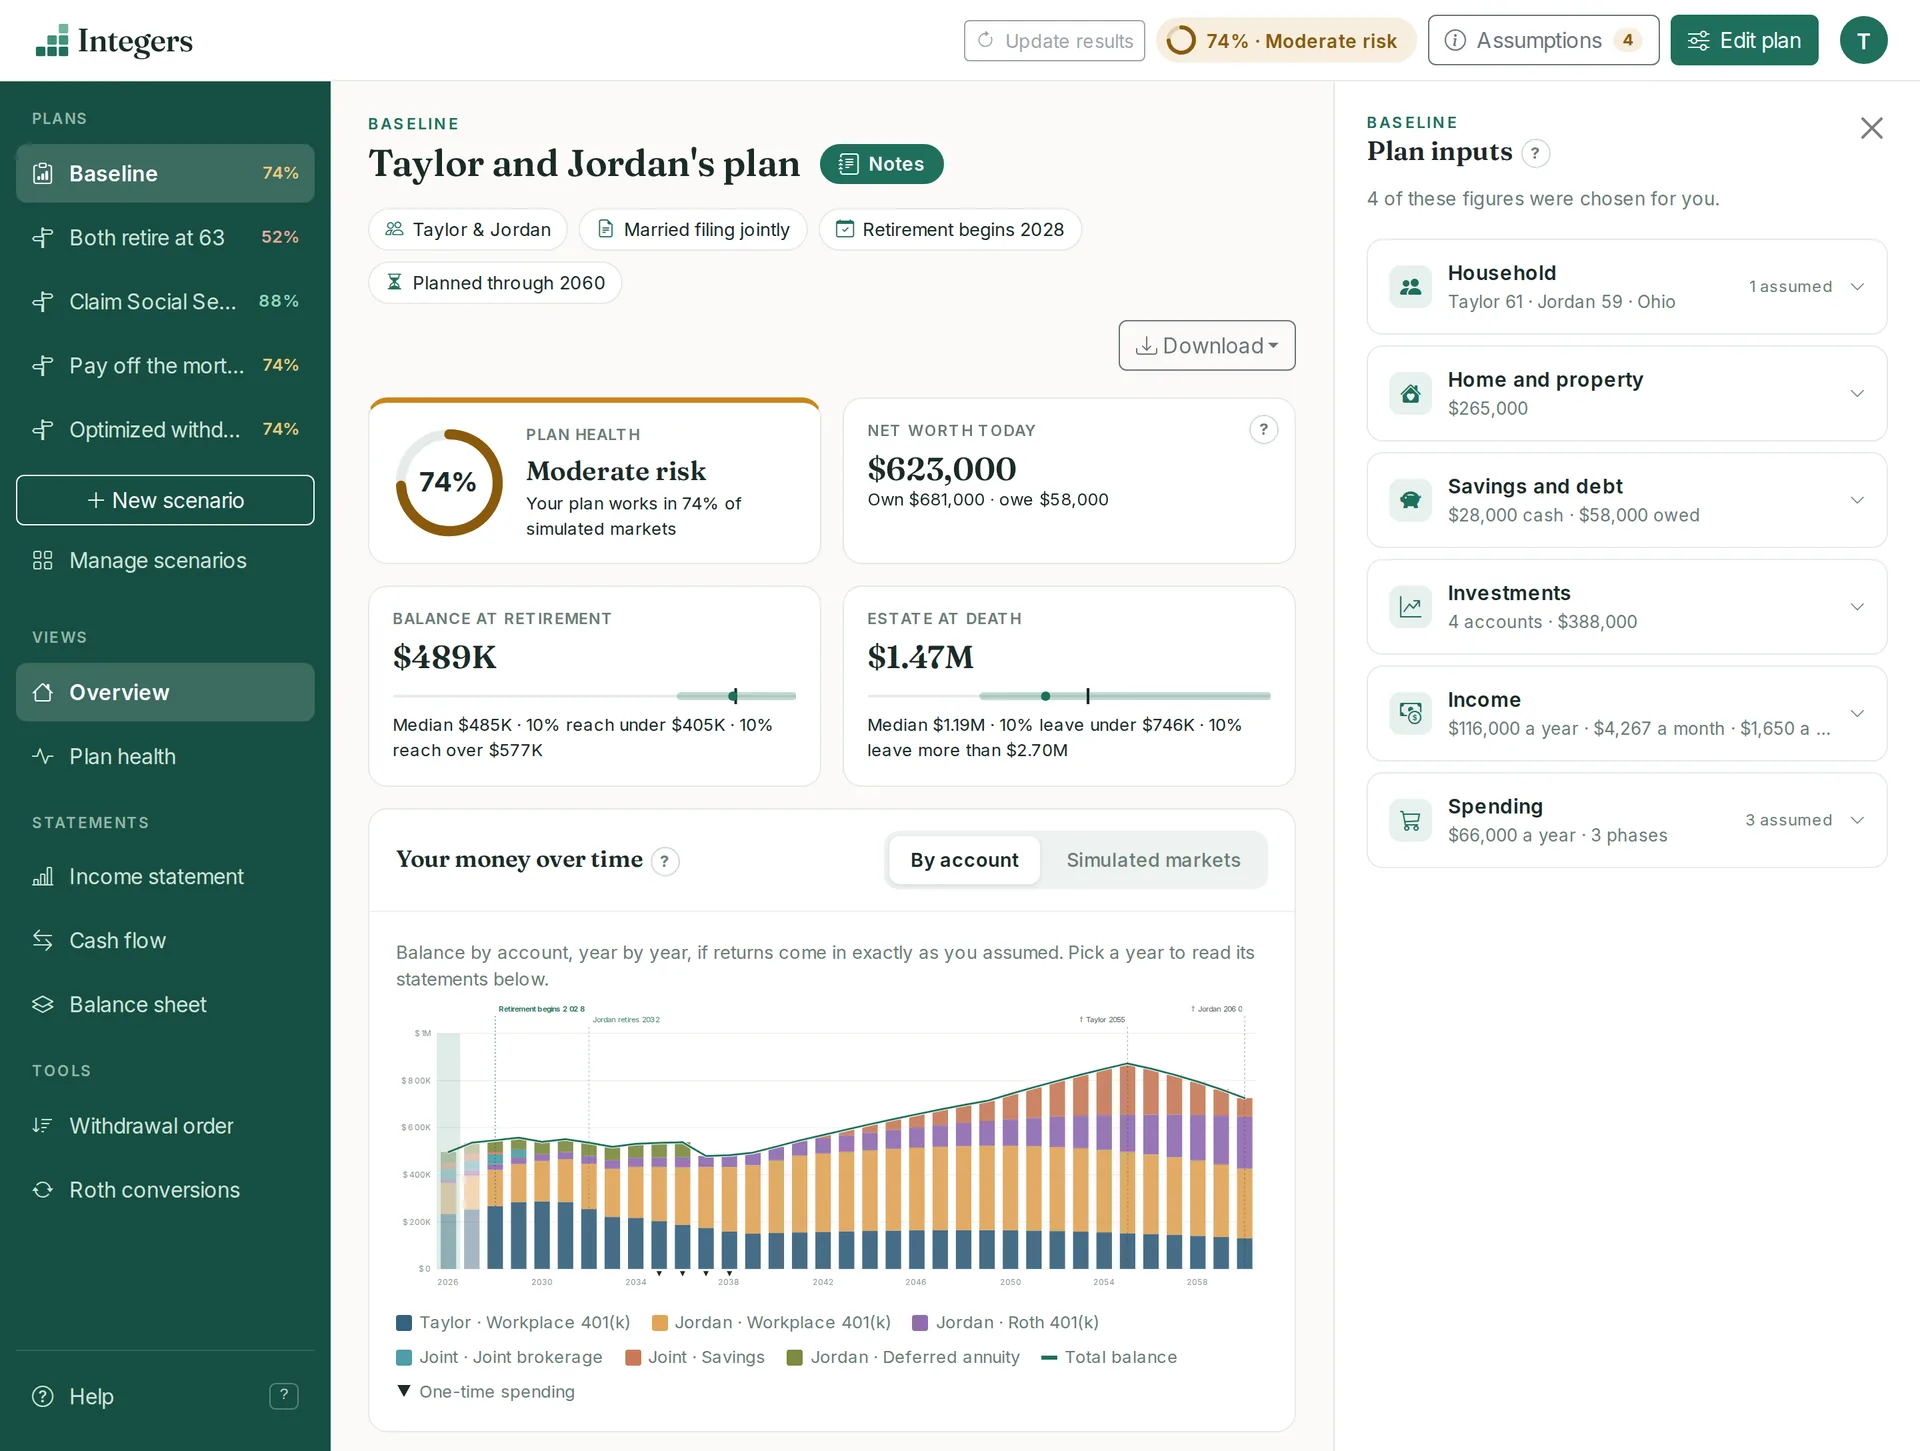Click the 74% Moderate risk status pill
The image size is (1920, 1451).
(1286, 41)
